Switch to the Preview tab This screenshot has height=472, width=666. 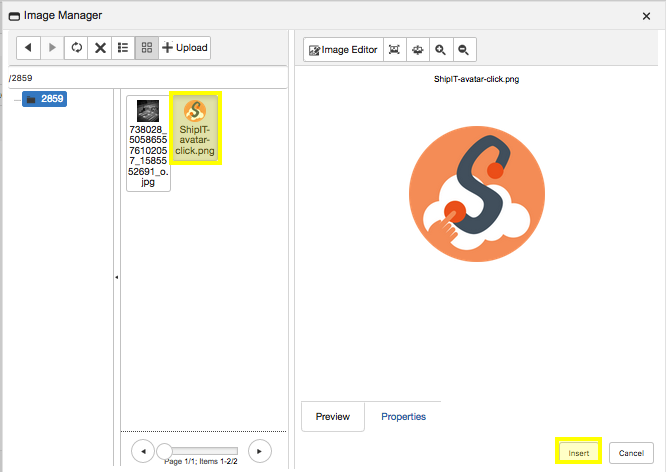333,416
